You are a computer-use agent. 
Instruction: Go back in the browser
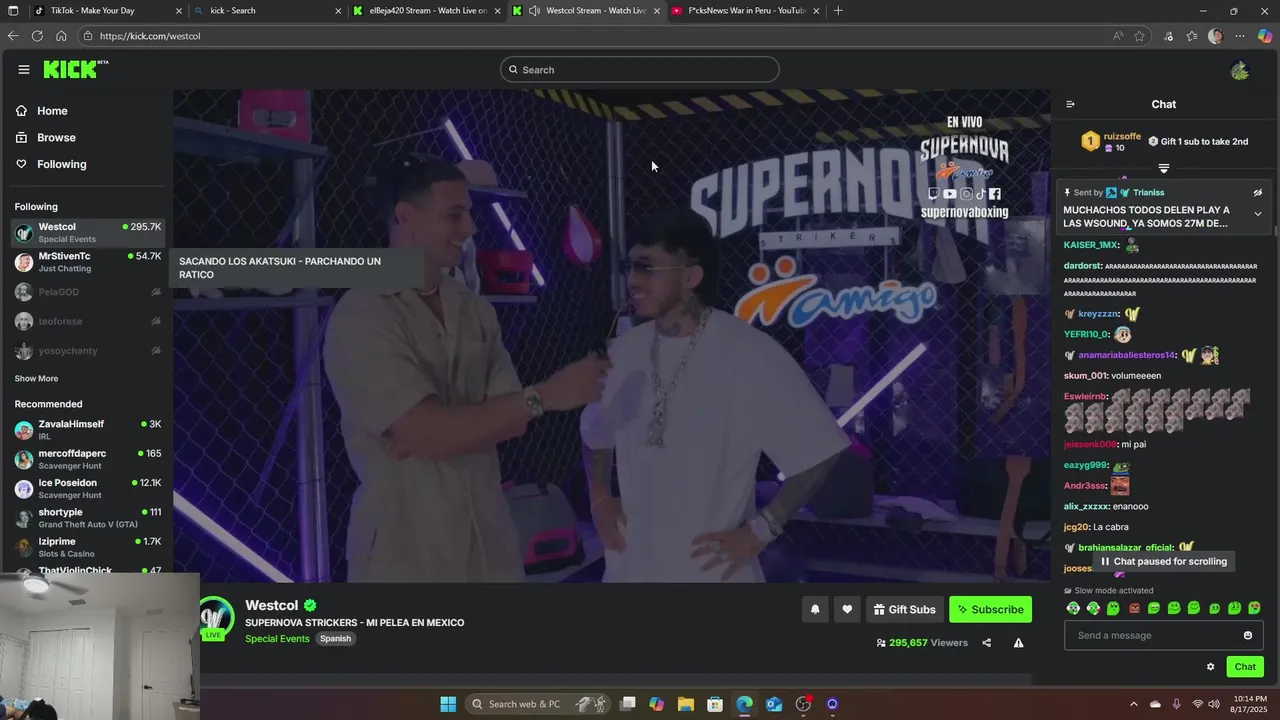click(x=13, y=36)
